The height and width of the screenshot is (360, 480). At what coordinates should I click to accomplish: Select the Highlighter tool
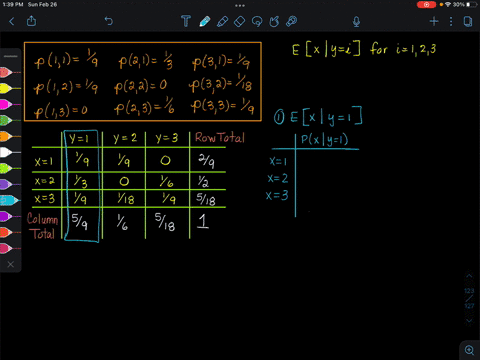[222, 21]
